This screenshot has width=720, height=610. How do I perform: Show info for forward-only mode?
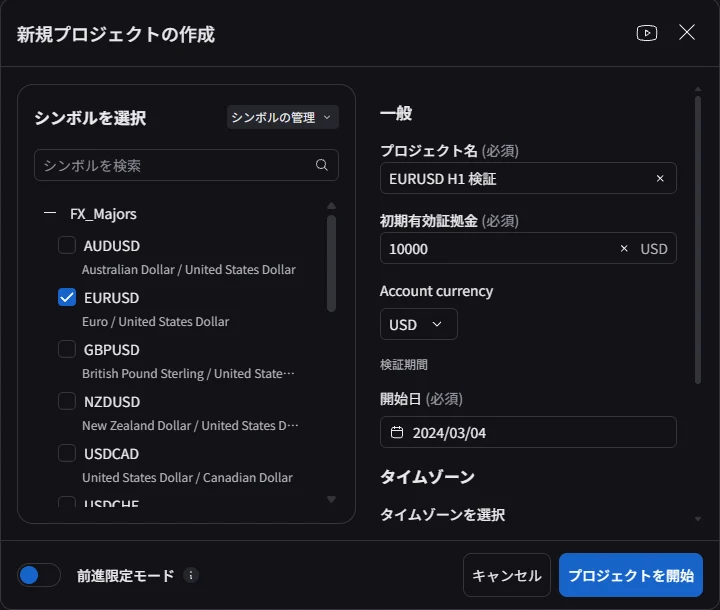(191, 575)
